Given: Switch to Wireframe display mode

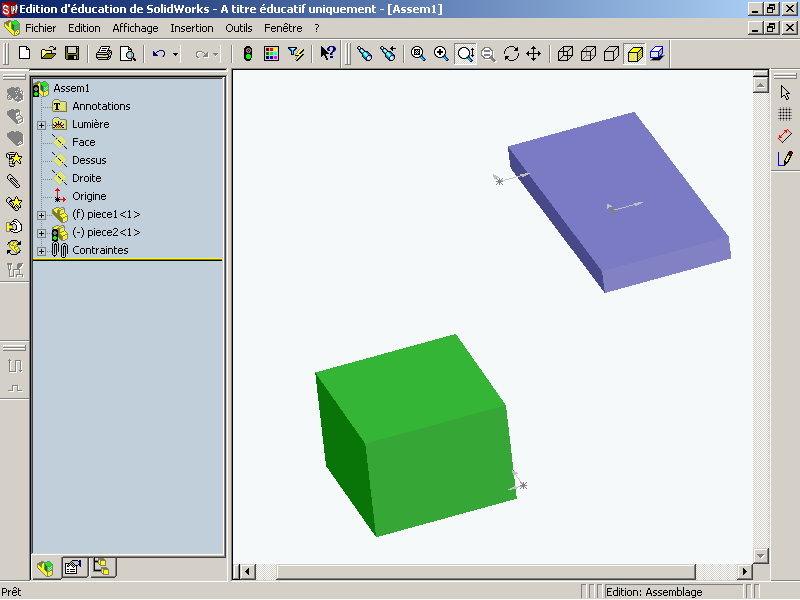Looking at the screenshot, I should [565, 54].
